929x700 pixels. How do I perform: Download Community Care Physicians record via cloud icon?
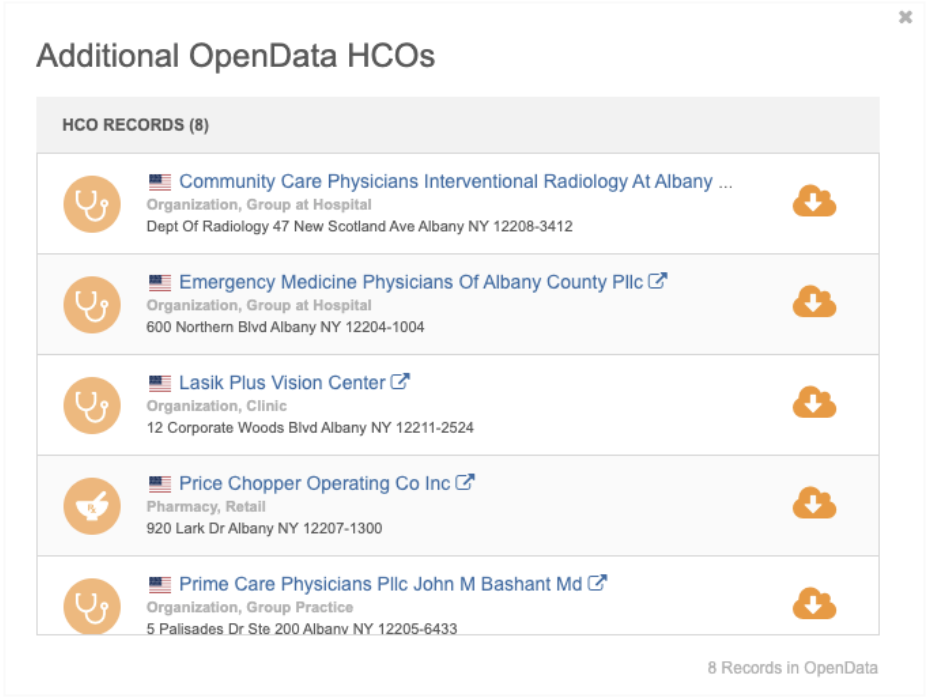tap(814, 202)
